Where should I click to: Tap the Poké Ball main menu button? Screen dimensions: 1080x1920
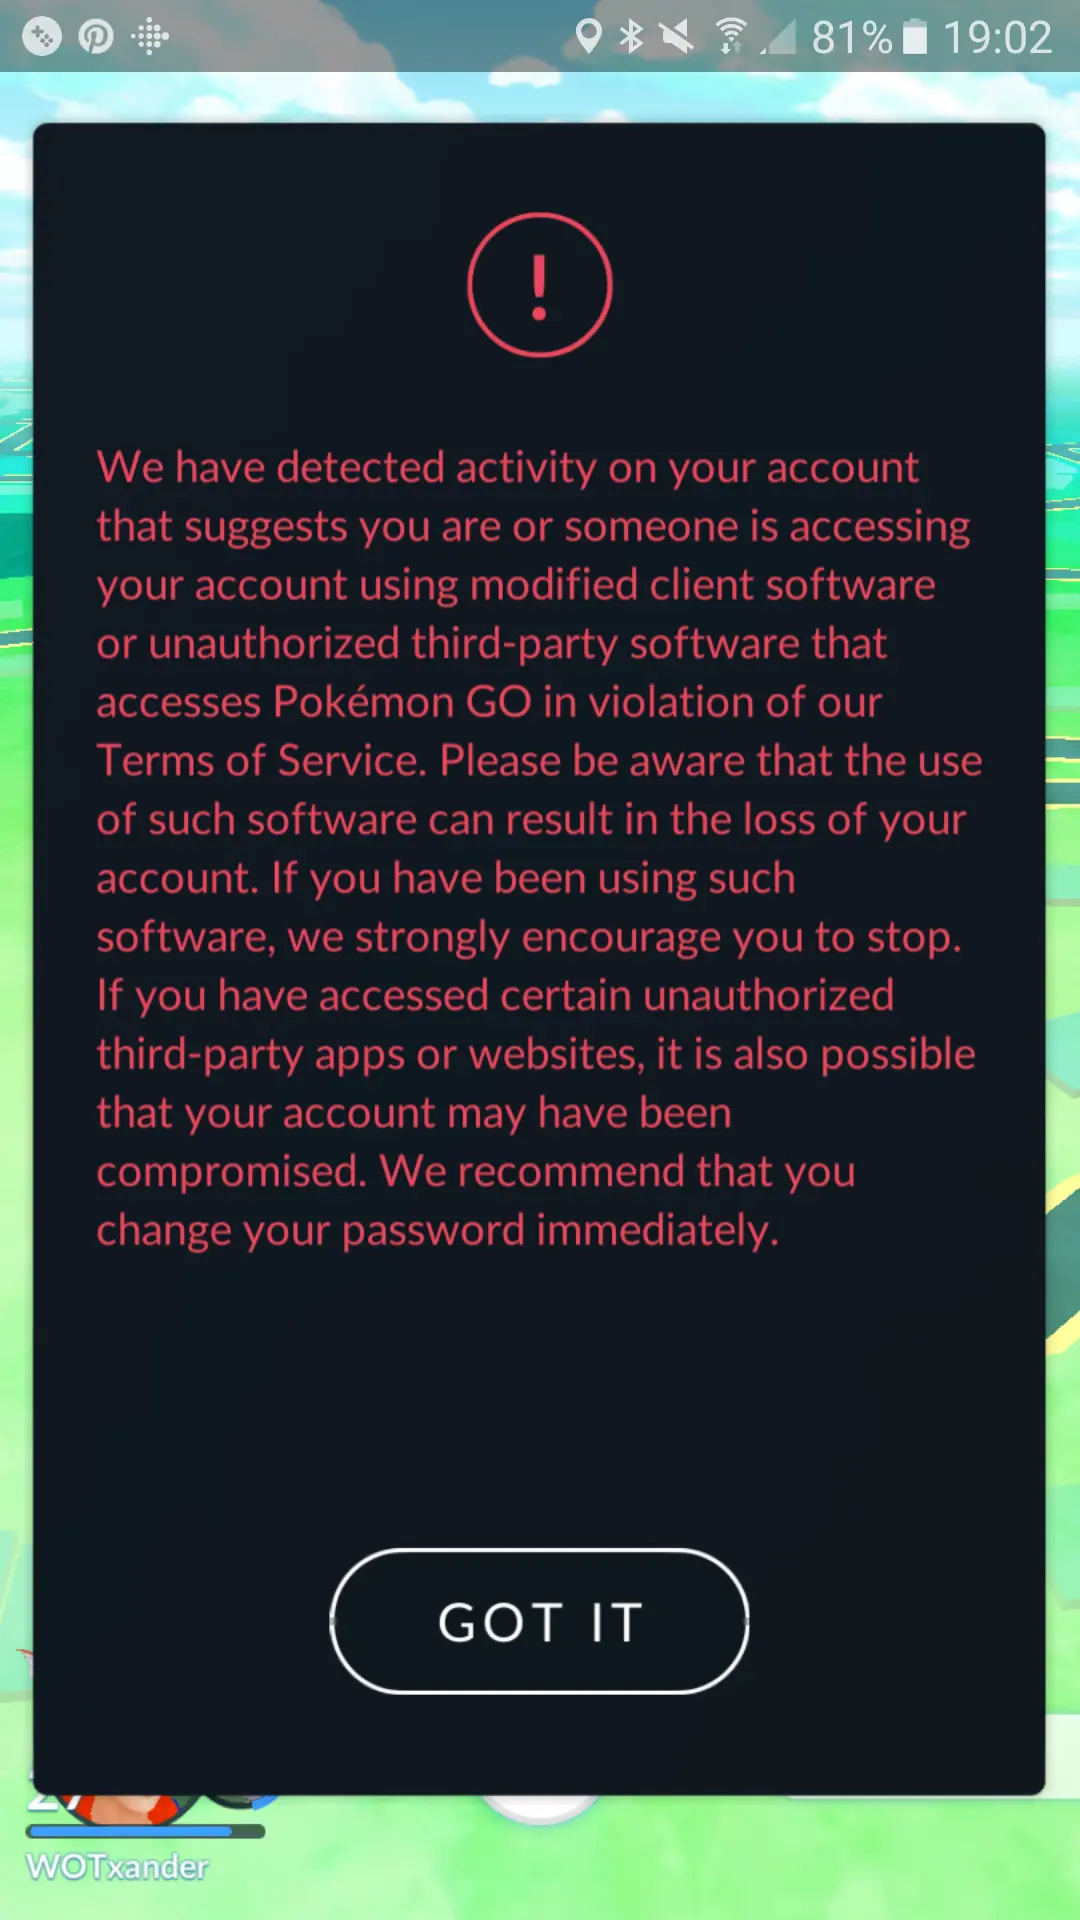click(540, 1809)
